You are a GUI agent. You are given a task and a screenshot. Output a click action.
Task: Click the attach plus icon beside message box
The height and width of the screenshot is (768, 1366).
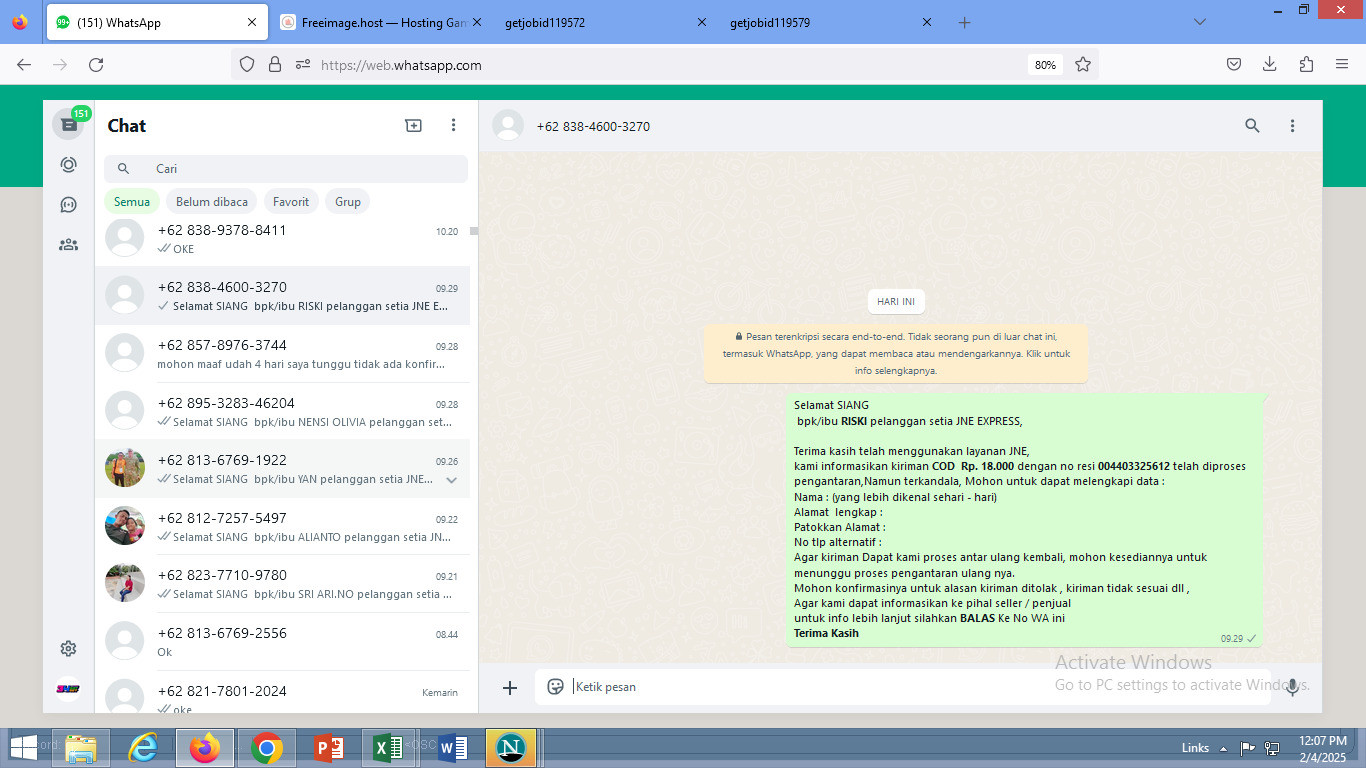510,687
